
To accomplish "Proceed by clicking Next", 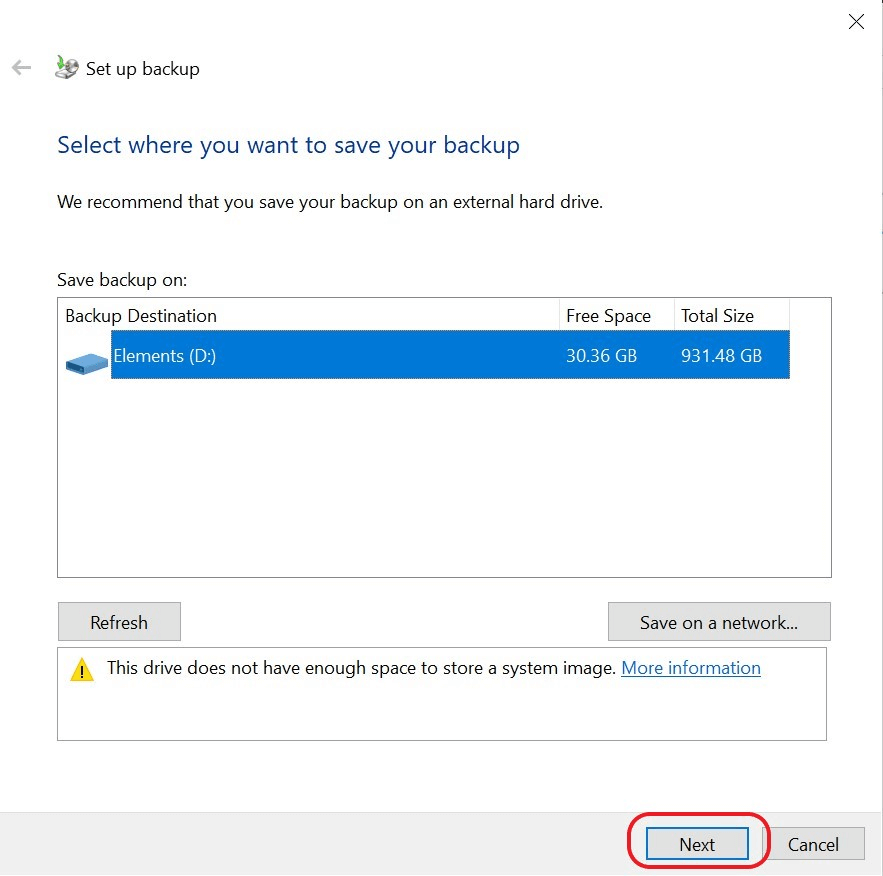I will (x=695, y=843).
